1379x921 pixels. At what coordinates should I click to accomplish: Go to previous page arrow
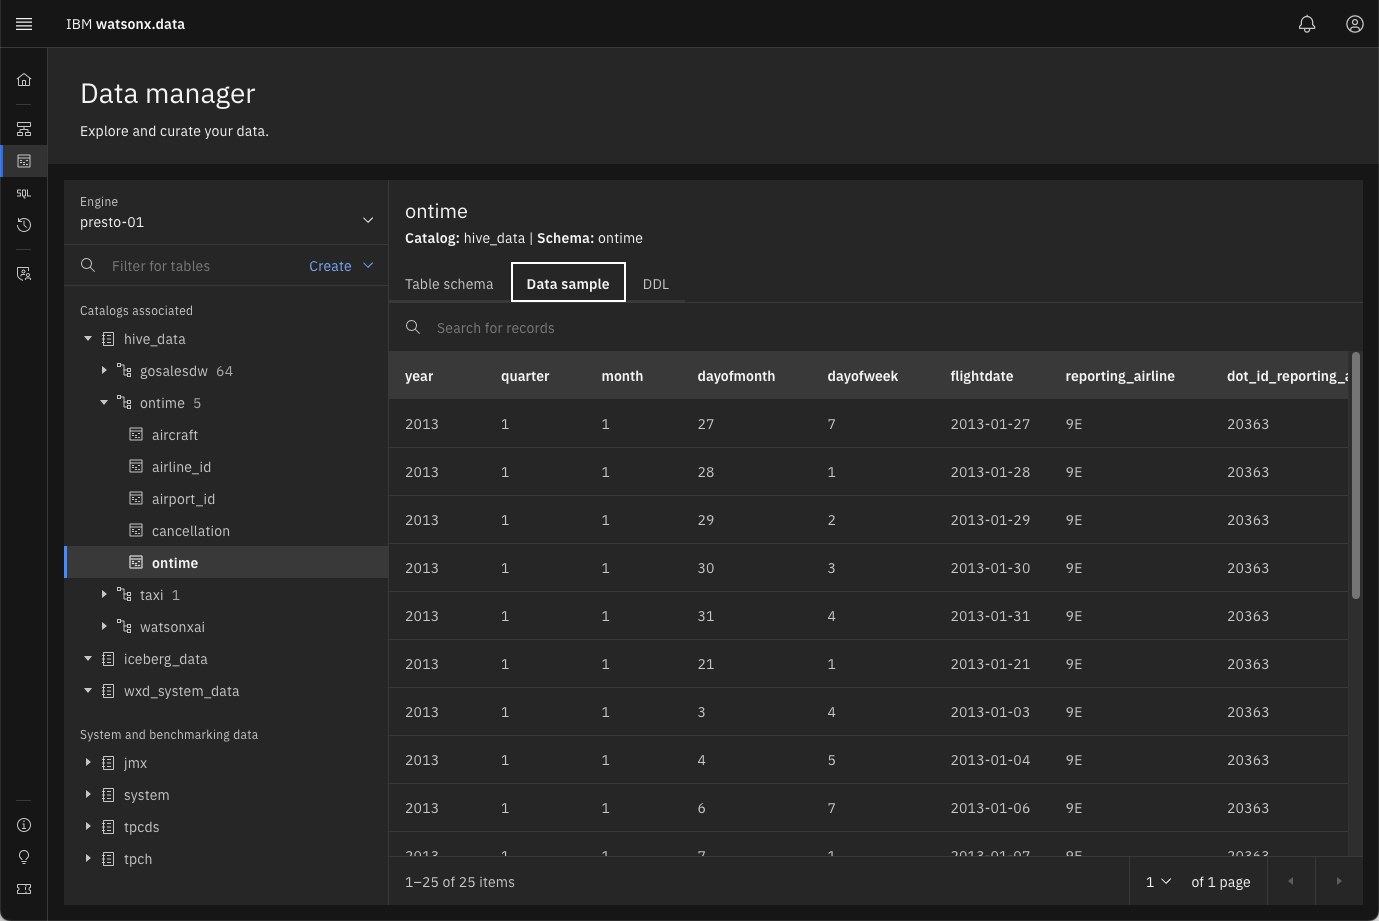(1291, 881)
